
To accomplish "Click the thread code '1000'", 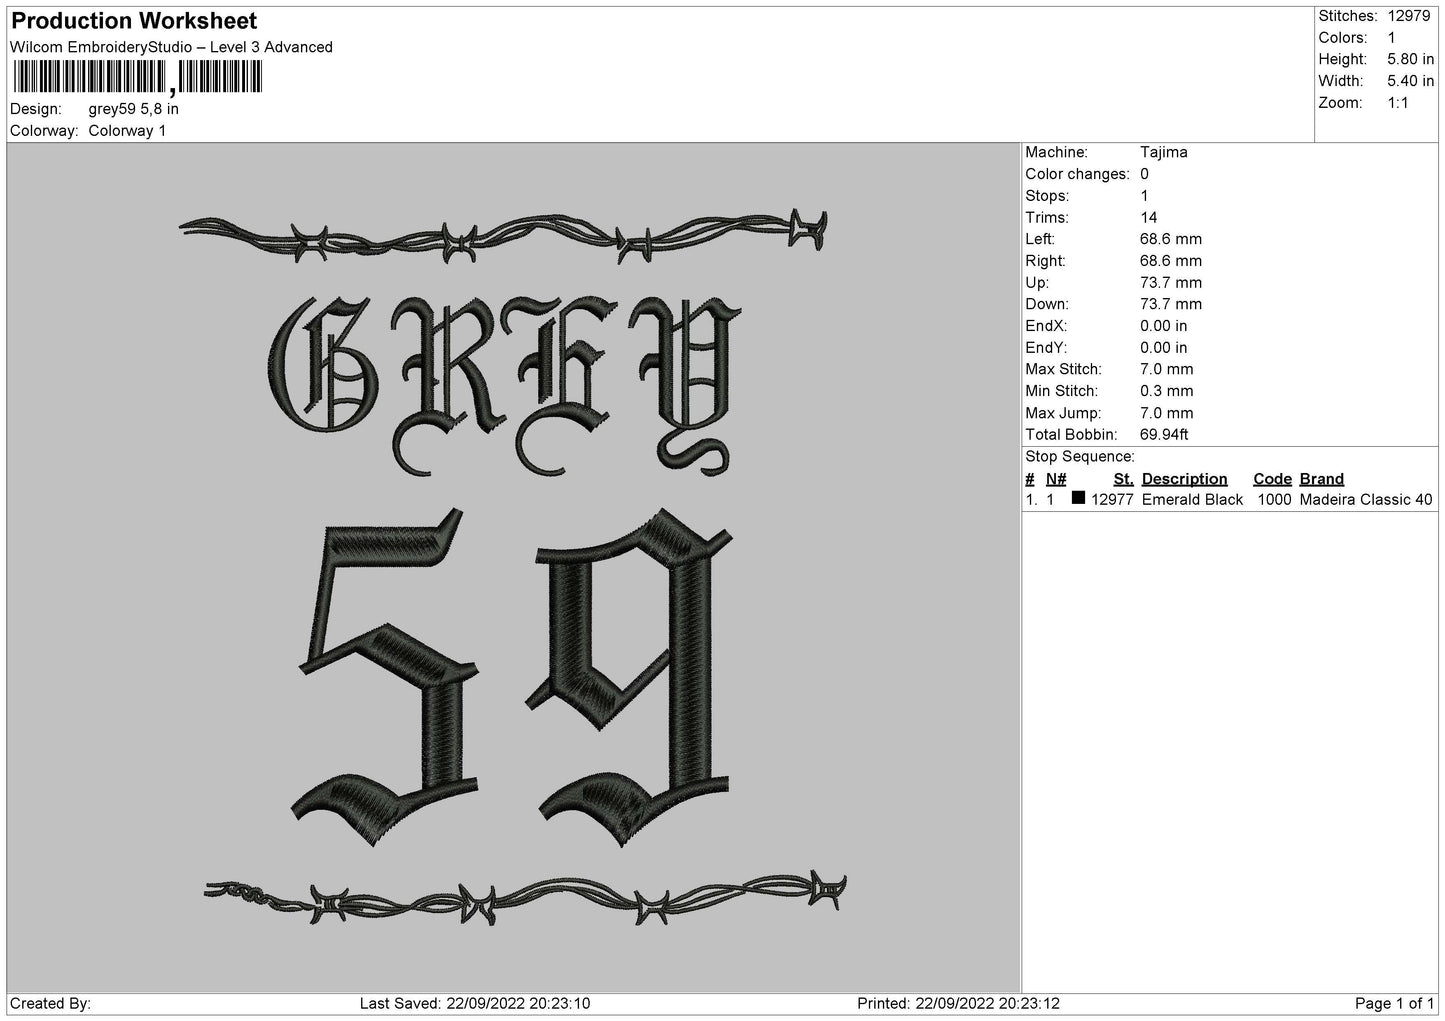I will coord(1274,500).
